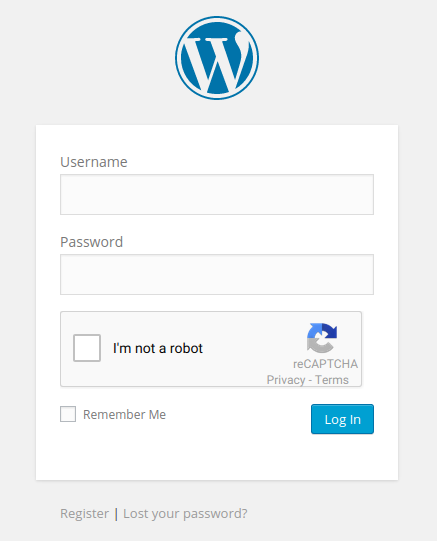
Task: Enable the Remember Me checkbox
Action: [68, 414]
